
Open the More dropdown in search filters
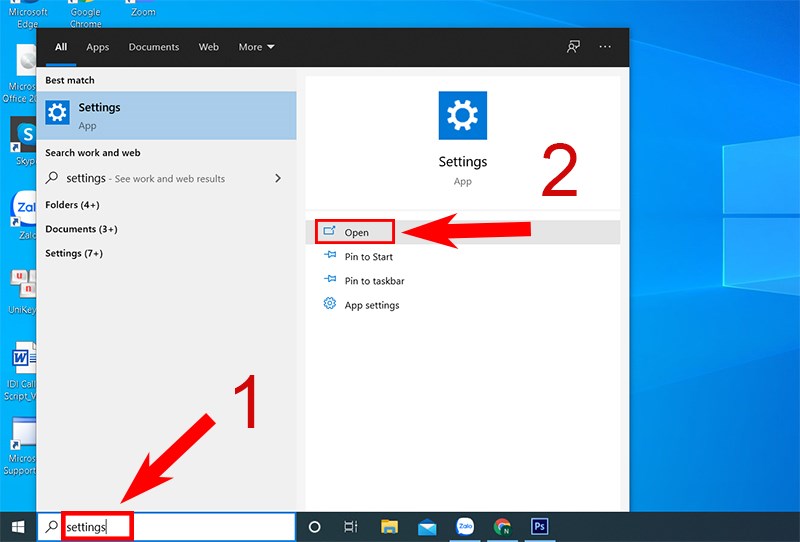coord(256,47)
